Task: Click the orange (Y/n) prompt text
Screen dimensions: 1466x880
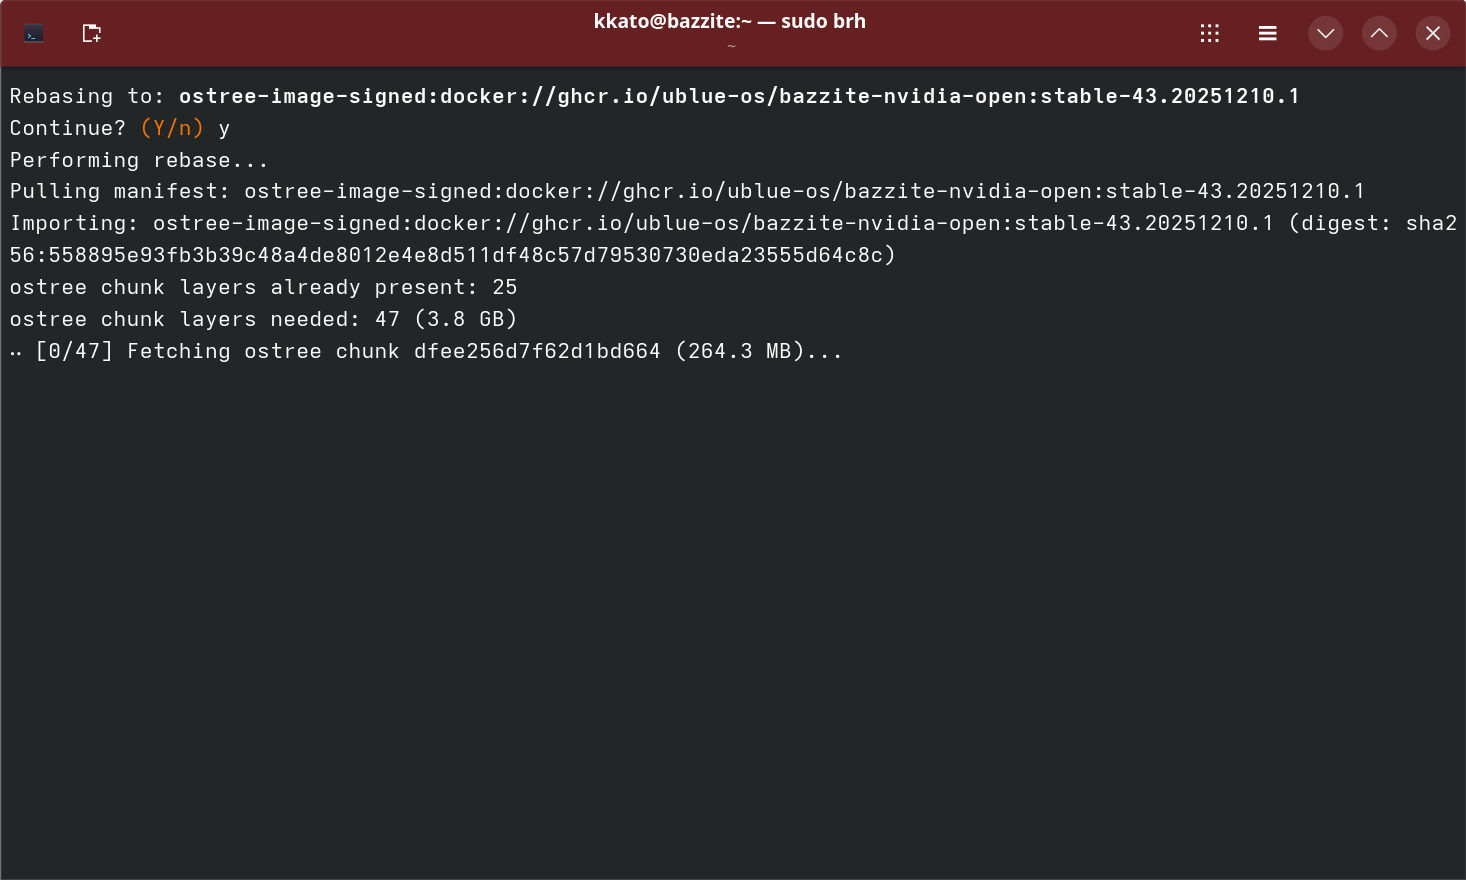Action: point(172,128)
